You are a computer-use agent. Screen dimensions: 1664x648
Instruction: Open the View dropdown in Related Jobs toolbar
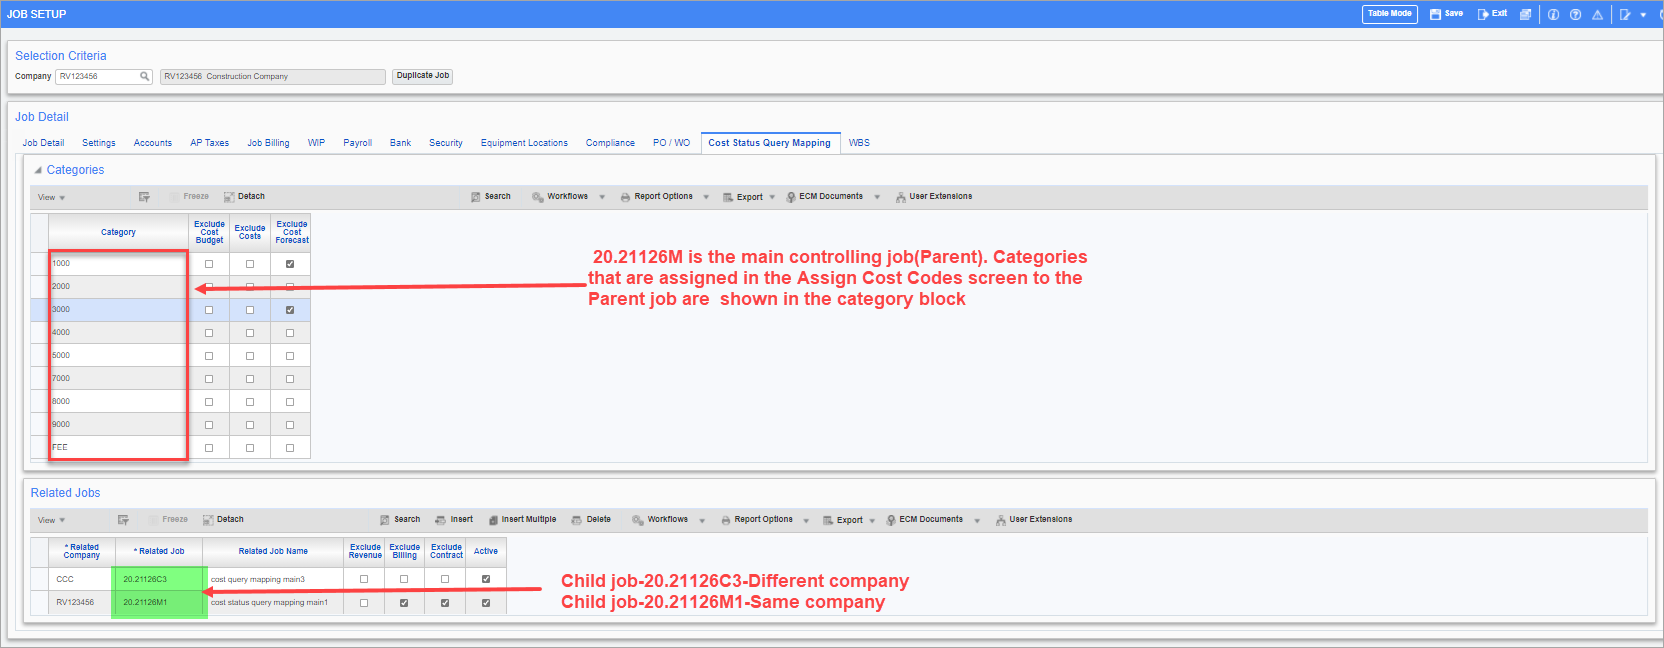[x=51, y=520]
